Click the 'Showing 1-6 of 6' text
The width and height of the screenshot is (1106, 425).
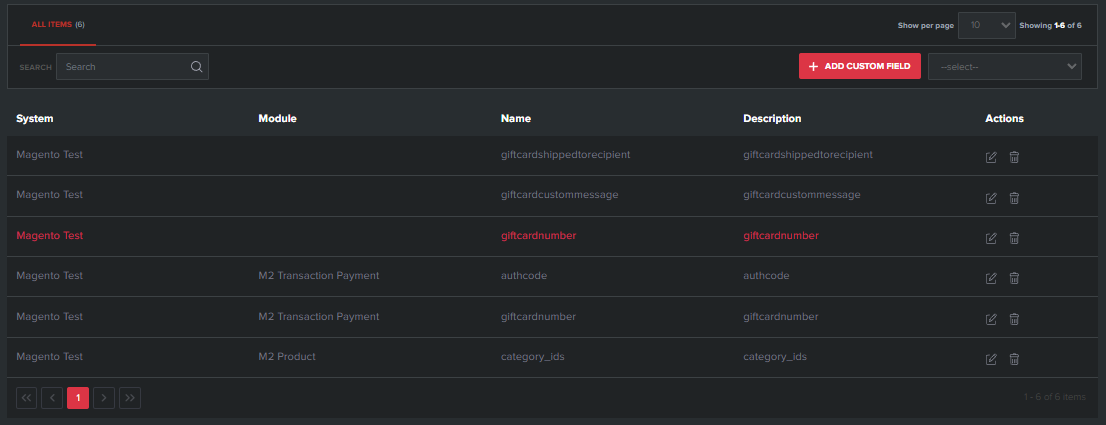[x=1050, y=25]
